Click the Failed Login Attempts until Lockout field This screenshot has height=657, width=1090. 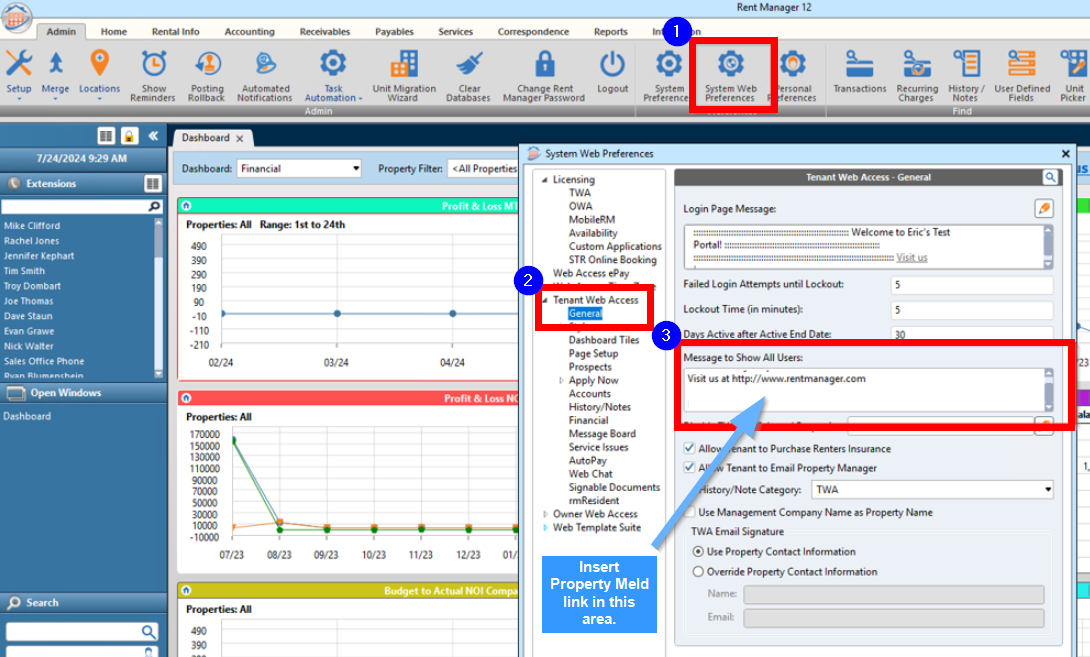pos(970,285)
